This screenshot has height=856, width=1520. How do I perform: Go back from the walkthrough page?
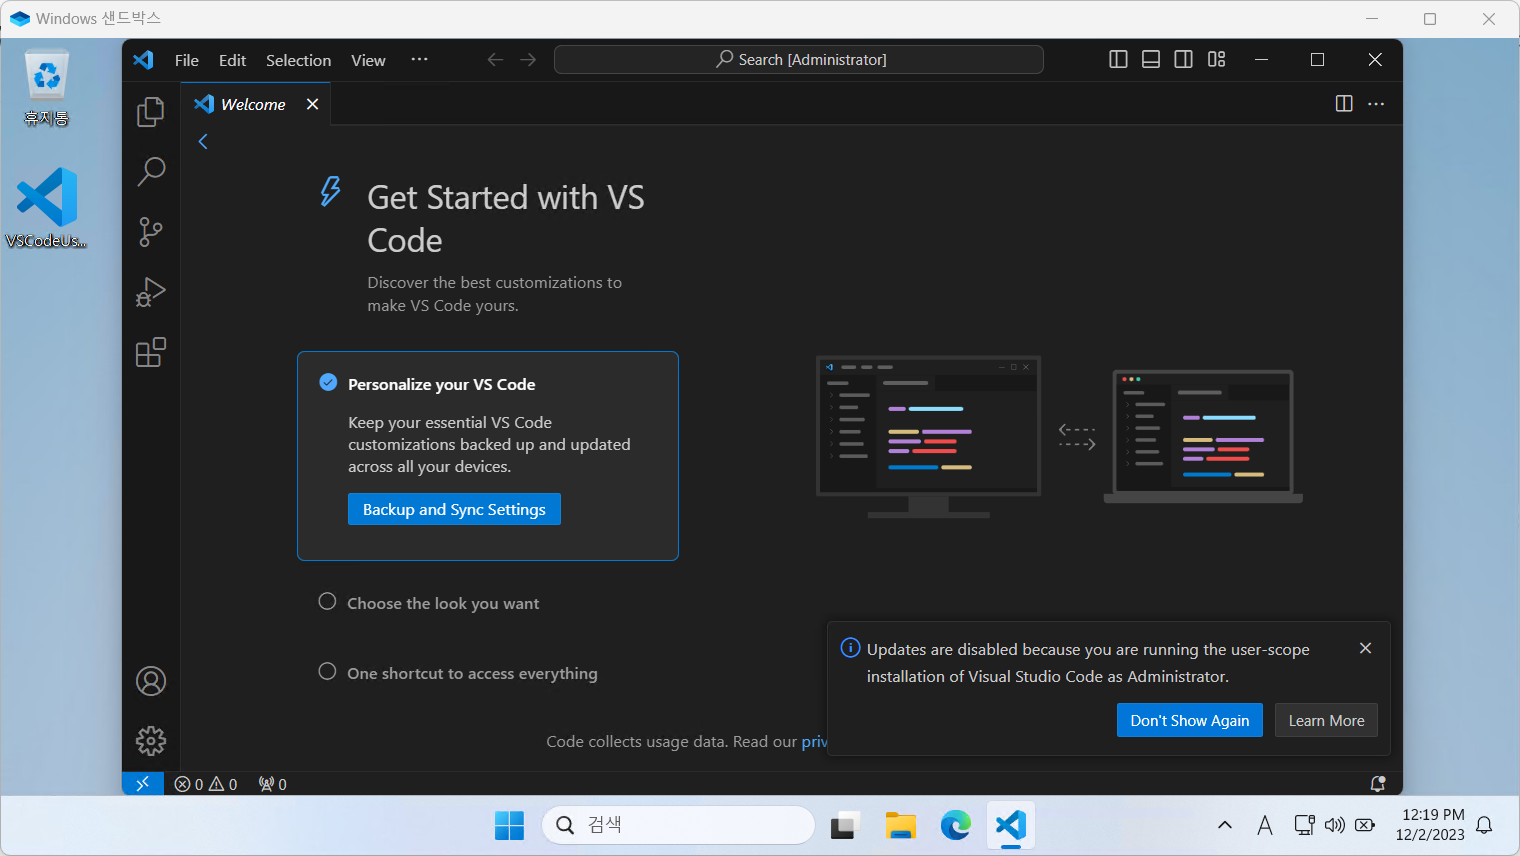pos(203,142)
